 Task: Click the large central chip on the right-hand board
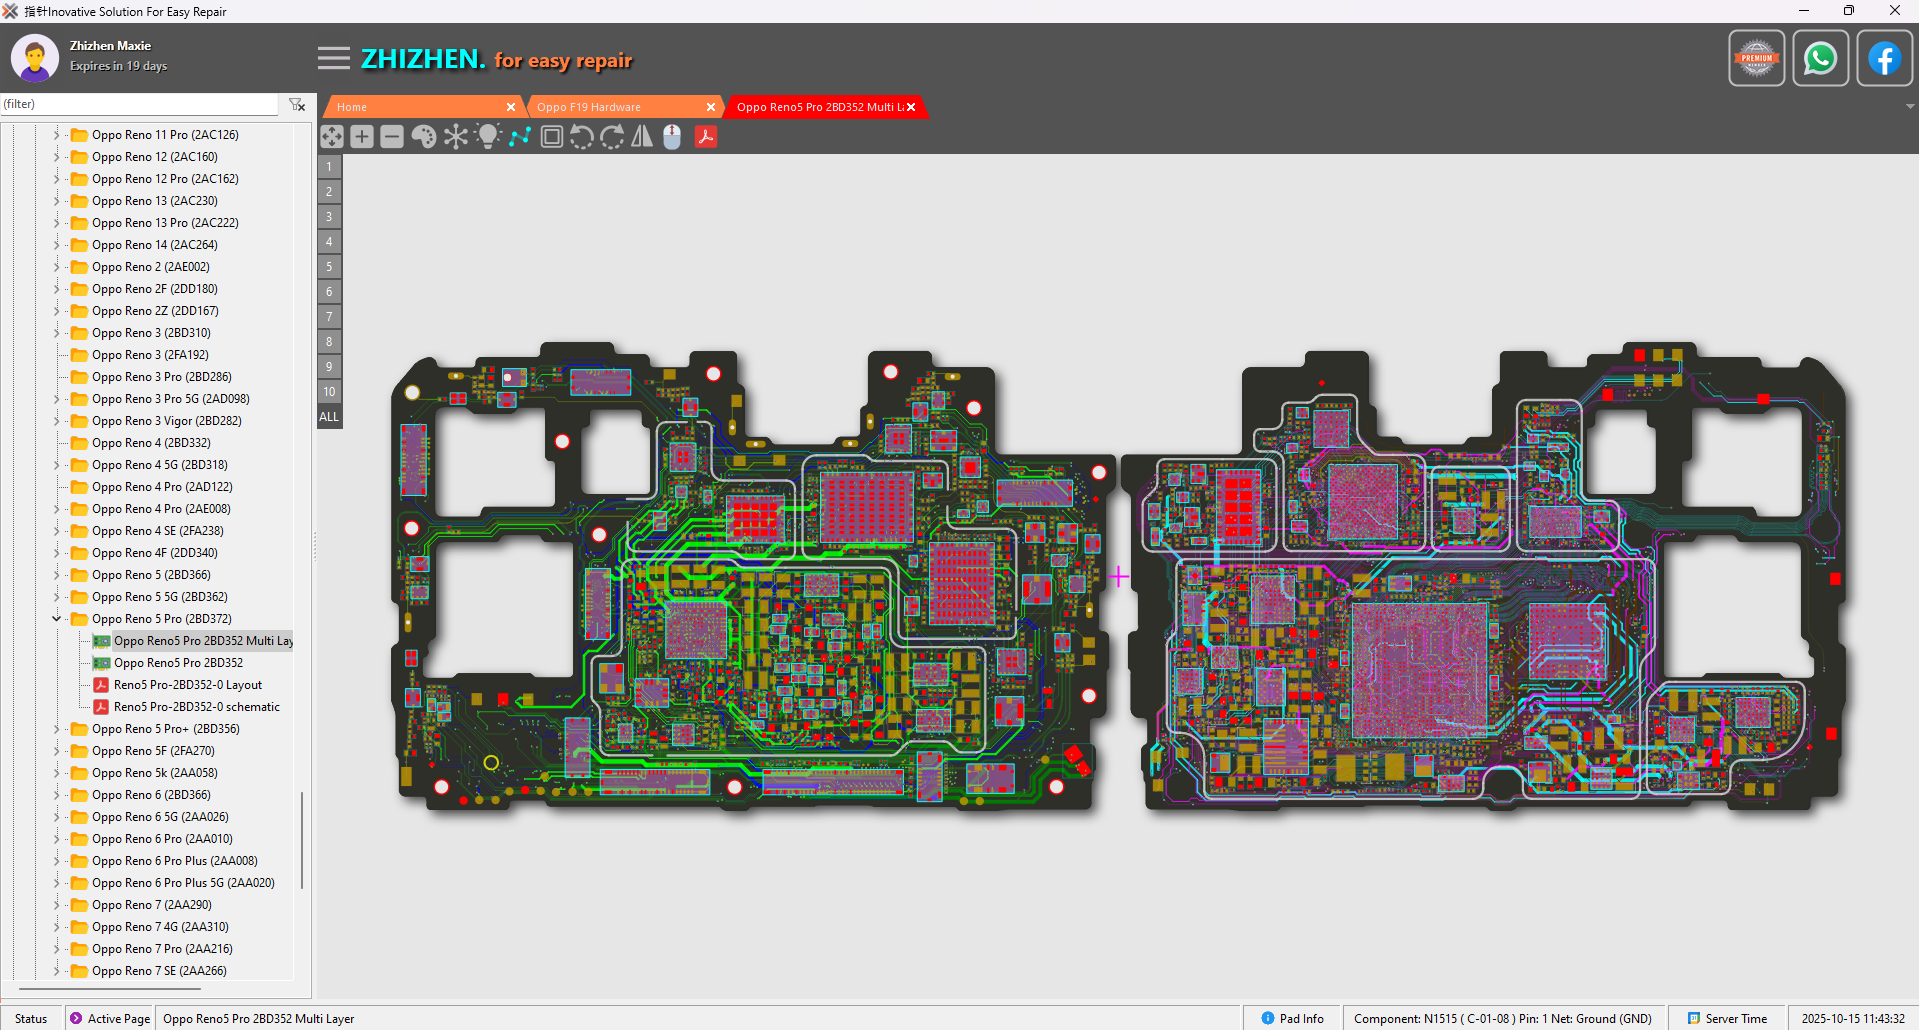coord(1419,671)
